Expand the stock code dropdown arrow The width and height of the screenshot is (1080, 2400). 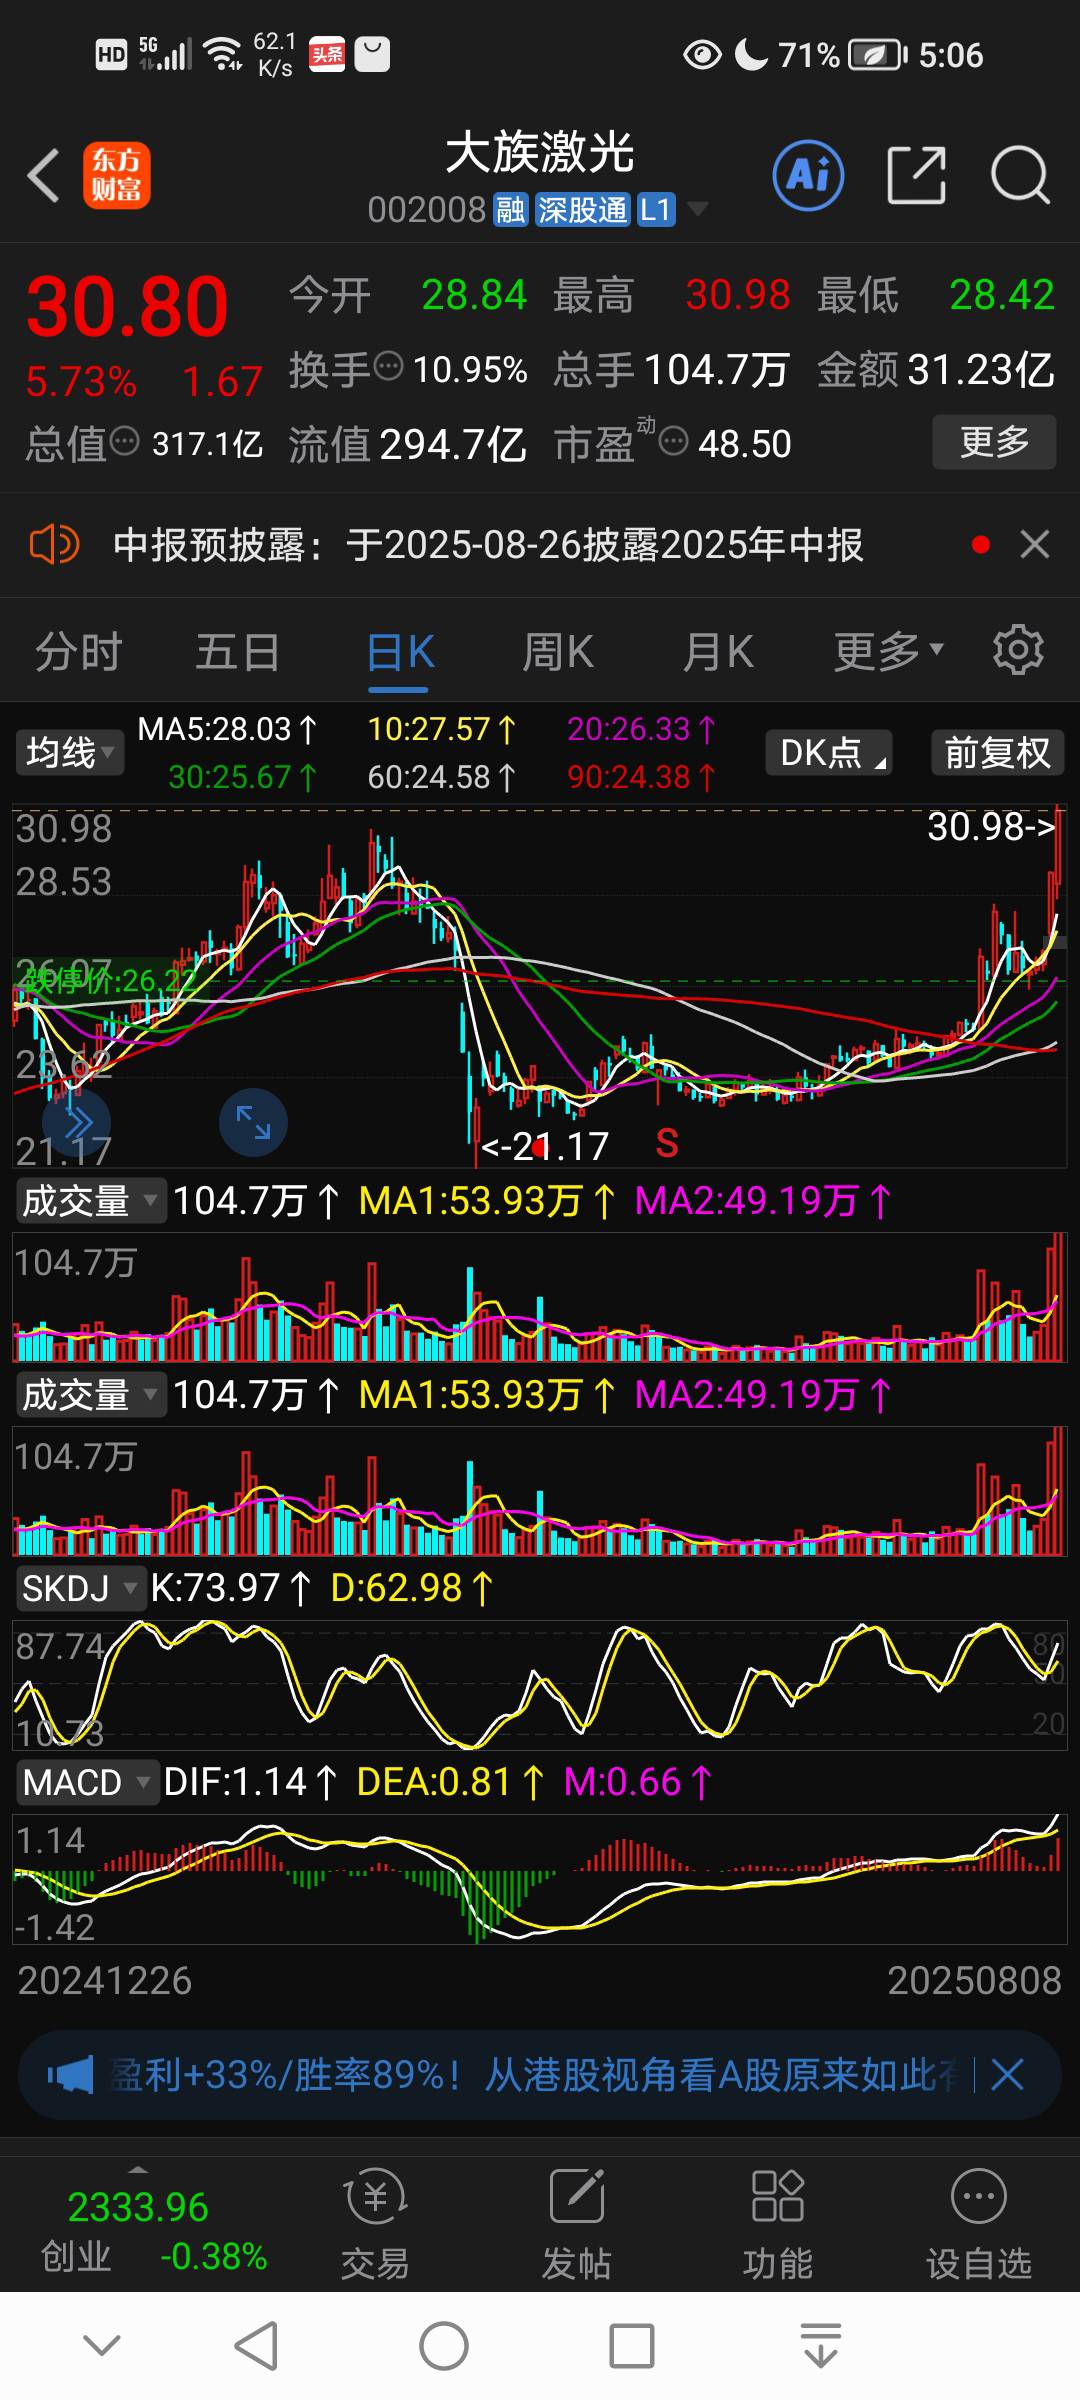[x=698, y=209]
